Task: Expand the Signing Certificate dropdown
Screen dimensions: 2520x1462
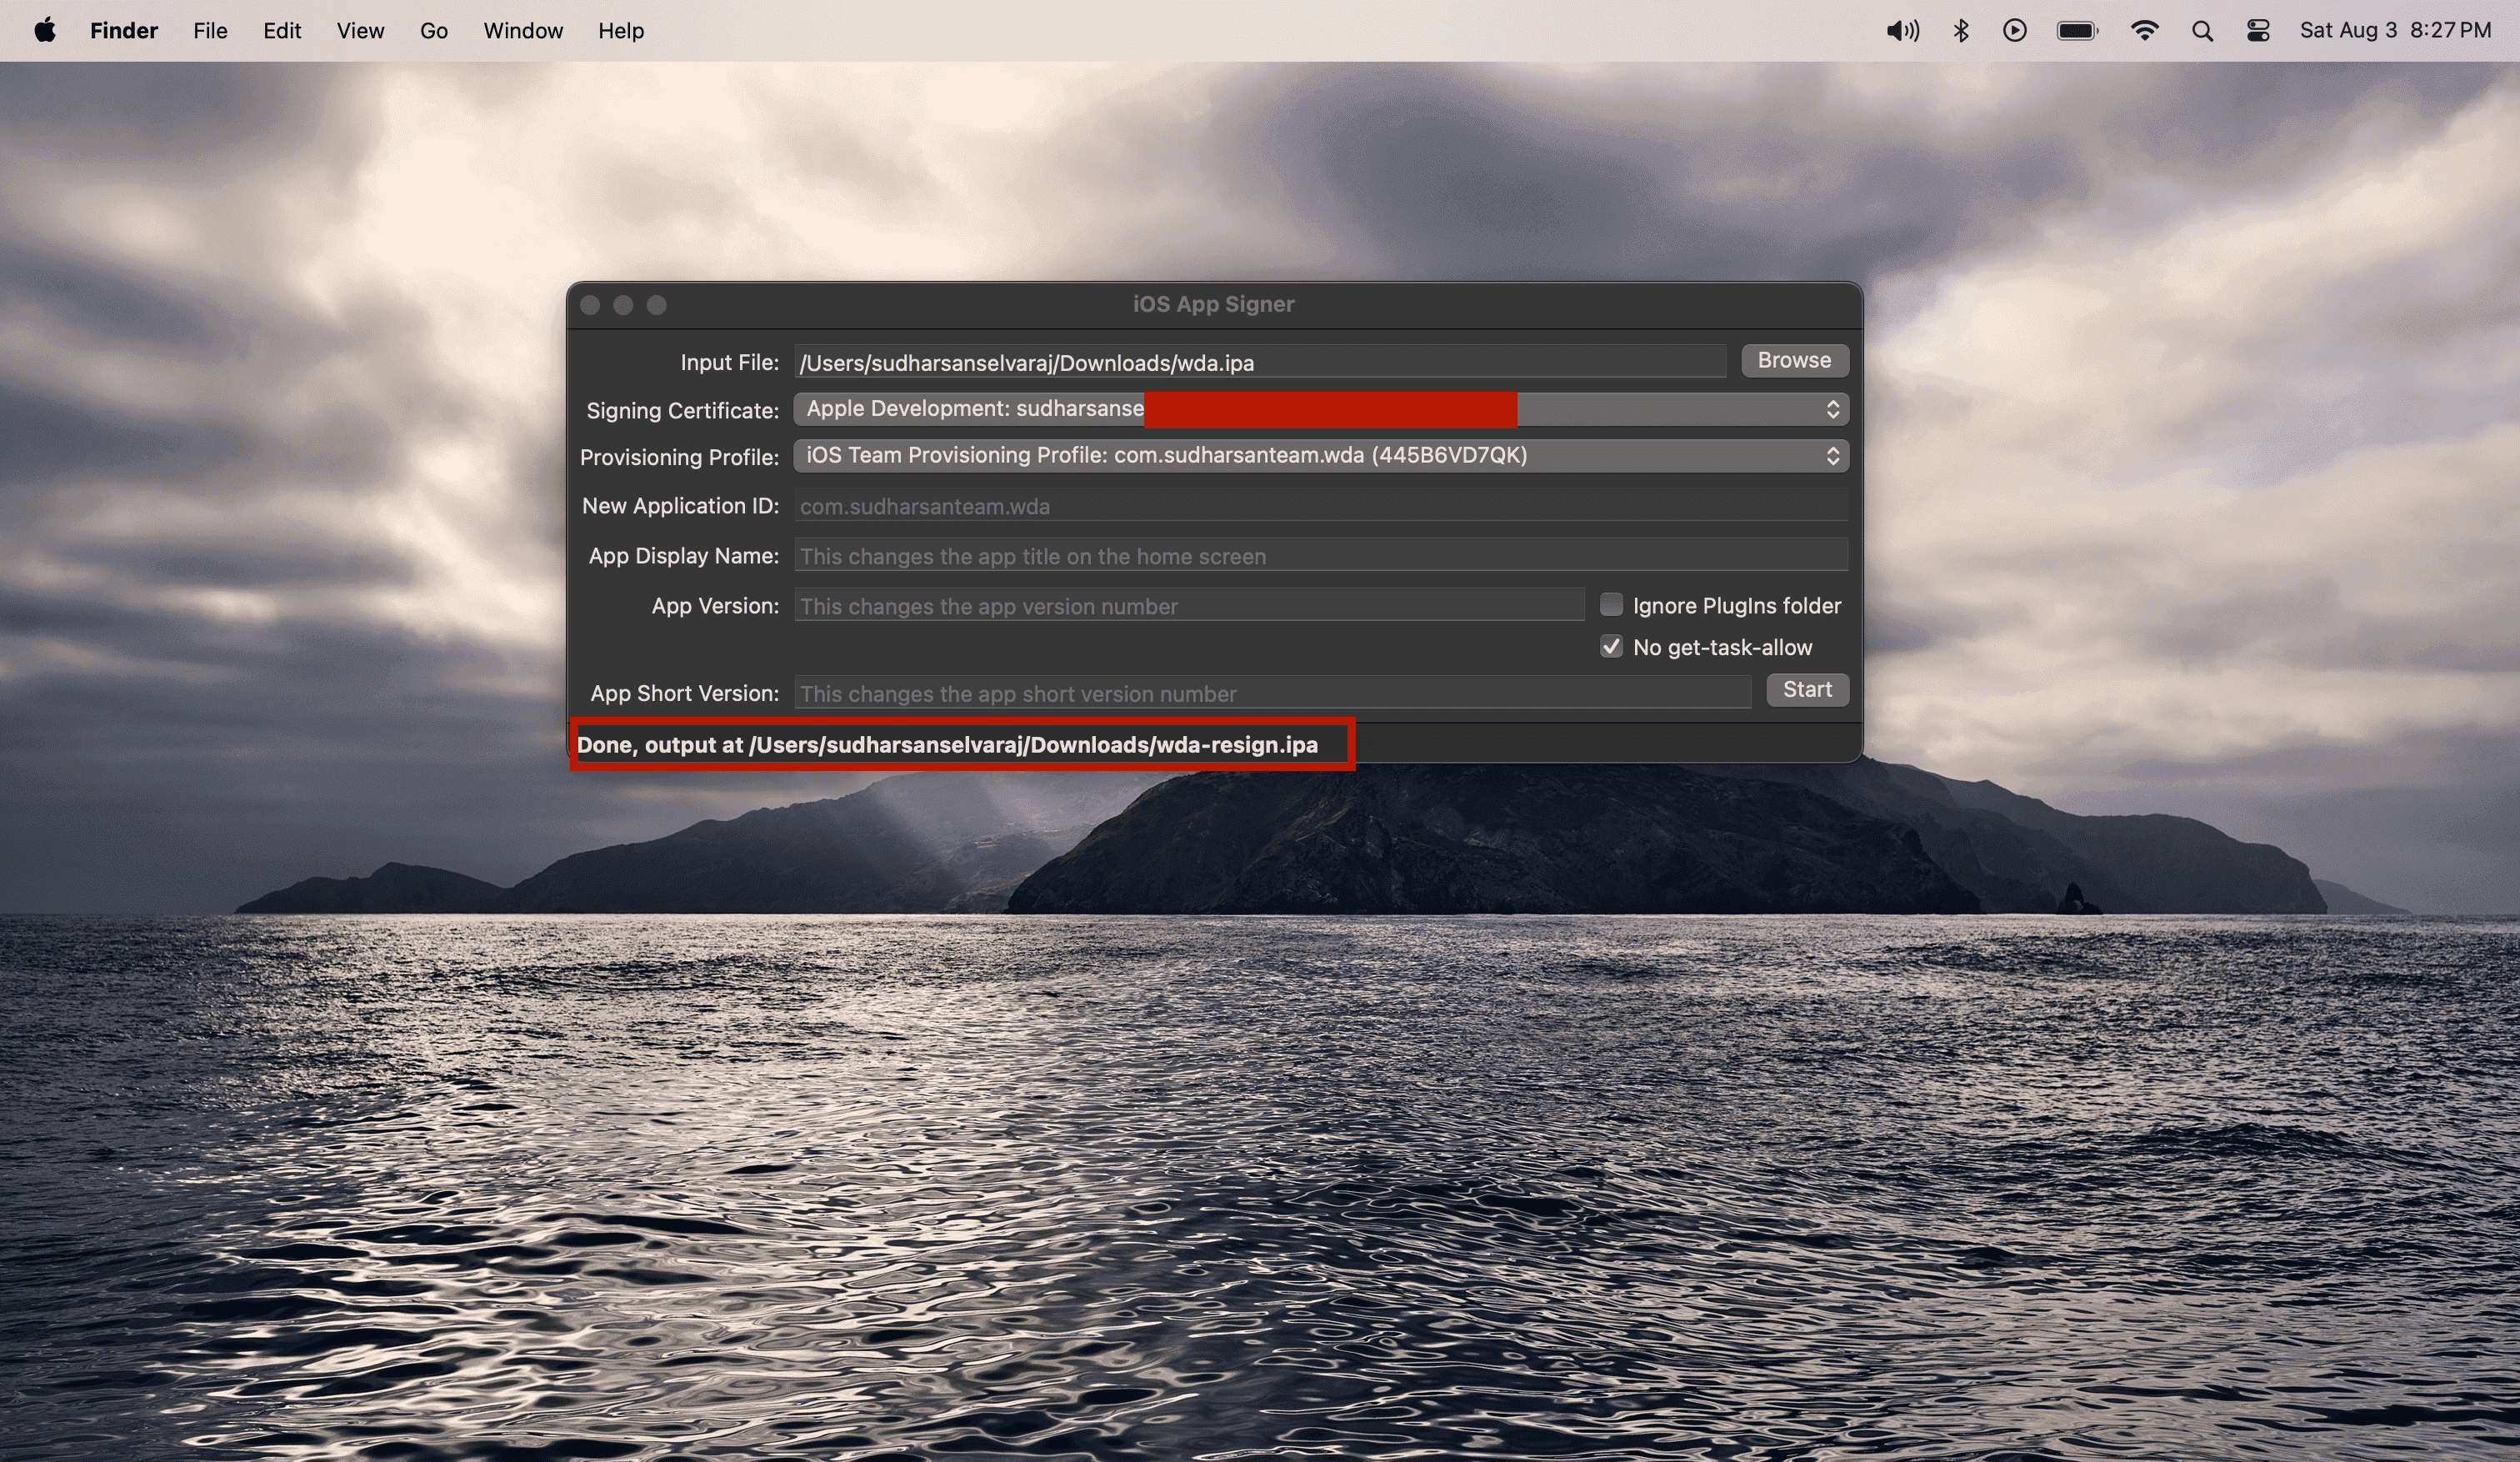Action: coord(1320,409)
